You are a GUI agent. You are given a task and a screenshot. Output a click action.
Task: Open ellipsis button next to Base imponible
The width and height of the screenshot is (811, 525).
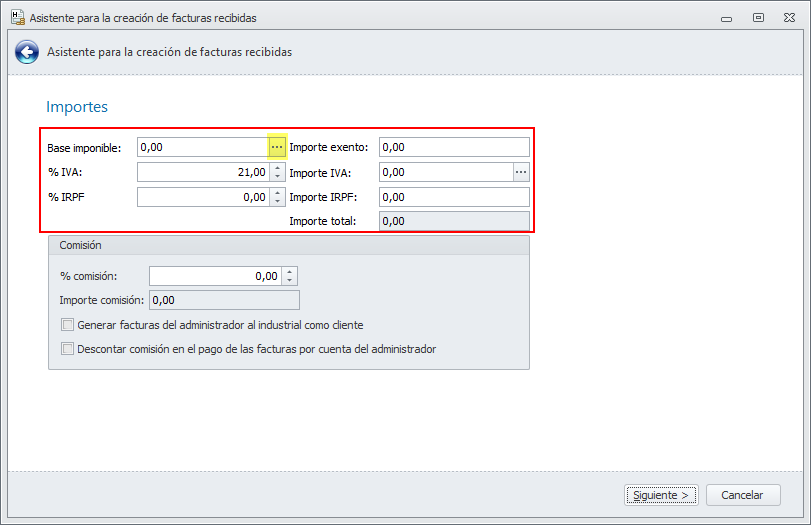(277, 147)
